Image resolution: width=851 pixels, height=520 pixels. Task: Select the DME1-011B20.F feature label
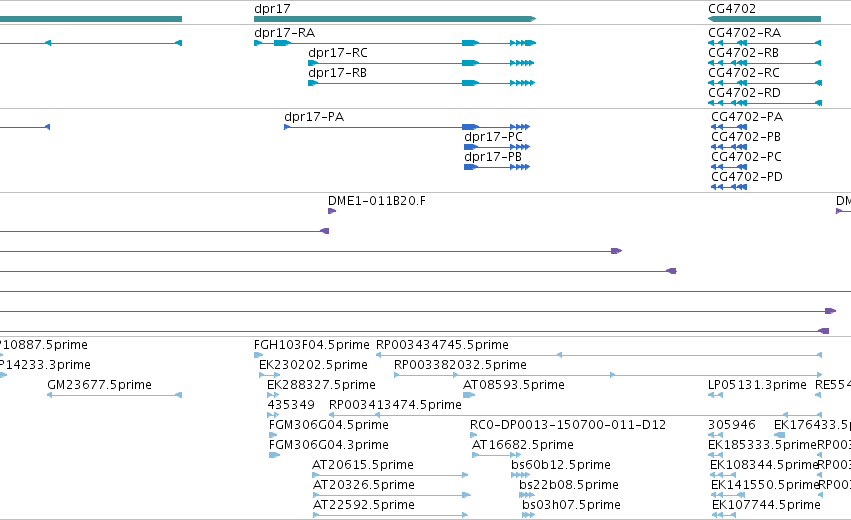(x=377, y=201)
